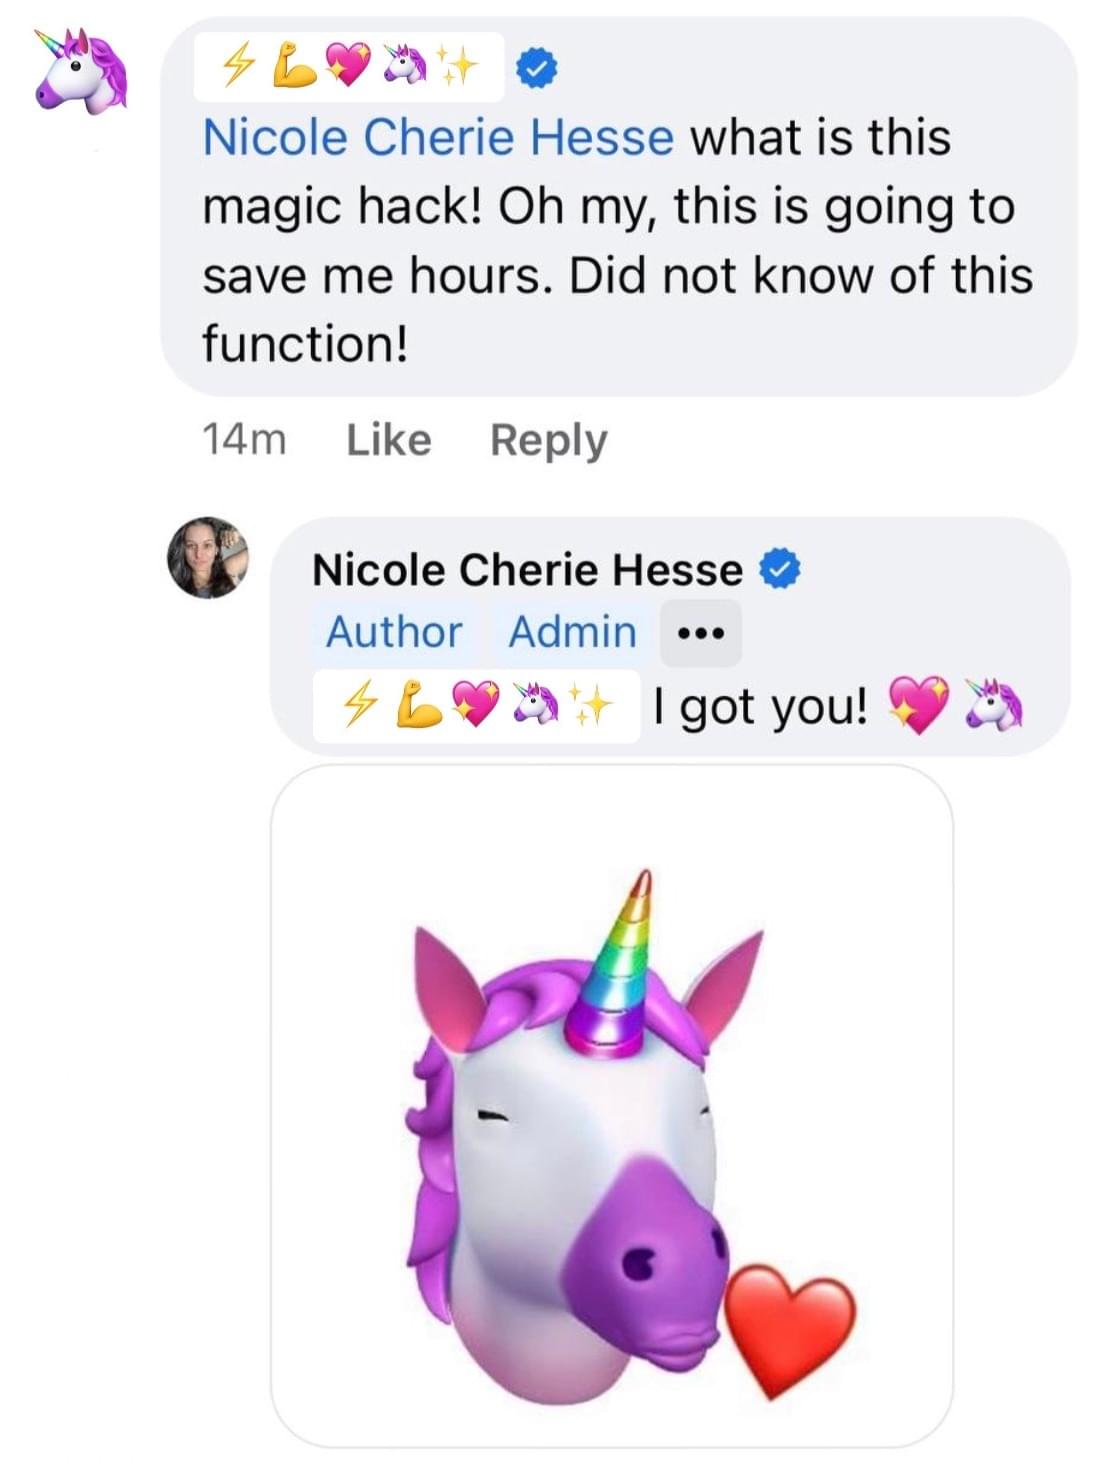1097x1461 pixels.
Task: Click the Author badge
Action: 394,632
